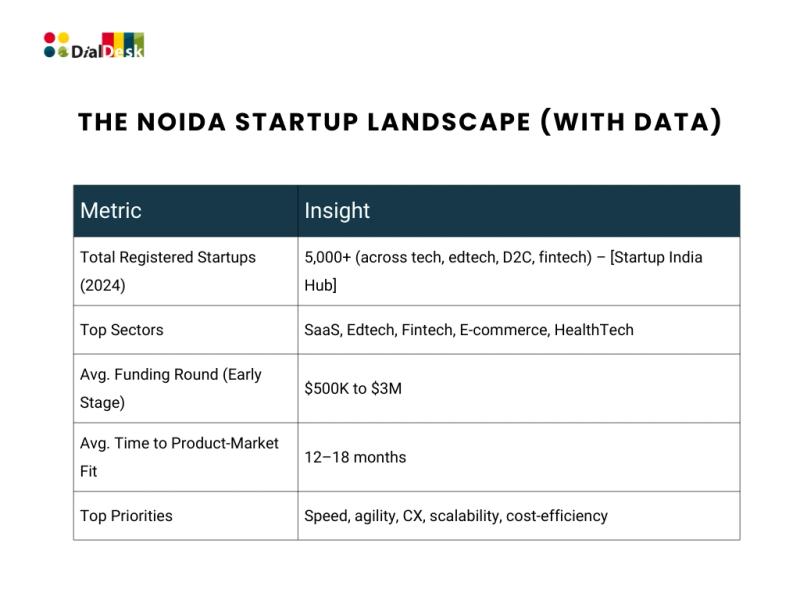The width and height of the screenshot is (800, 600).
Task: Click the Speed, agility, CX priorities cell
Action: tap(519, 516)
